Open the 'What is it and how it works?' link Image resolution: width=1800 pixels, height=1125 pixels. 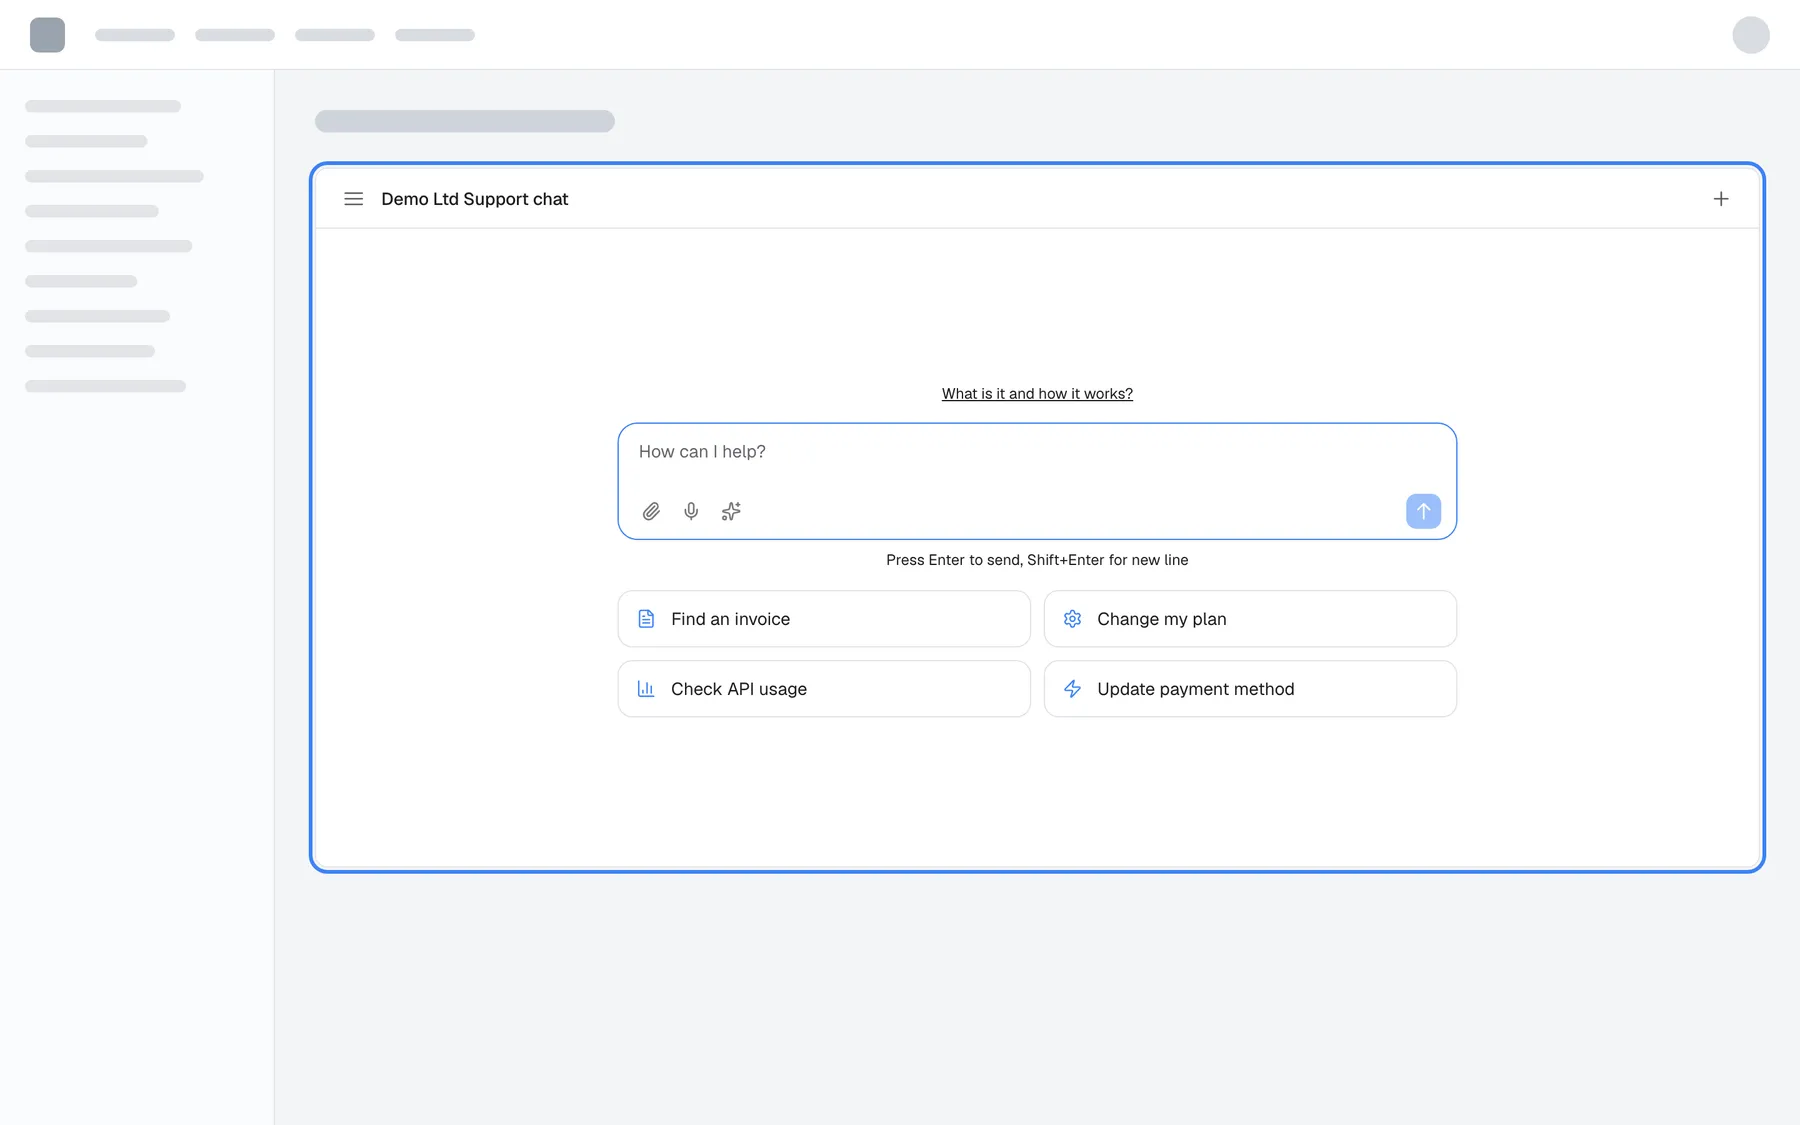coord(1037,394)
